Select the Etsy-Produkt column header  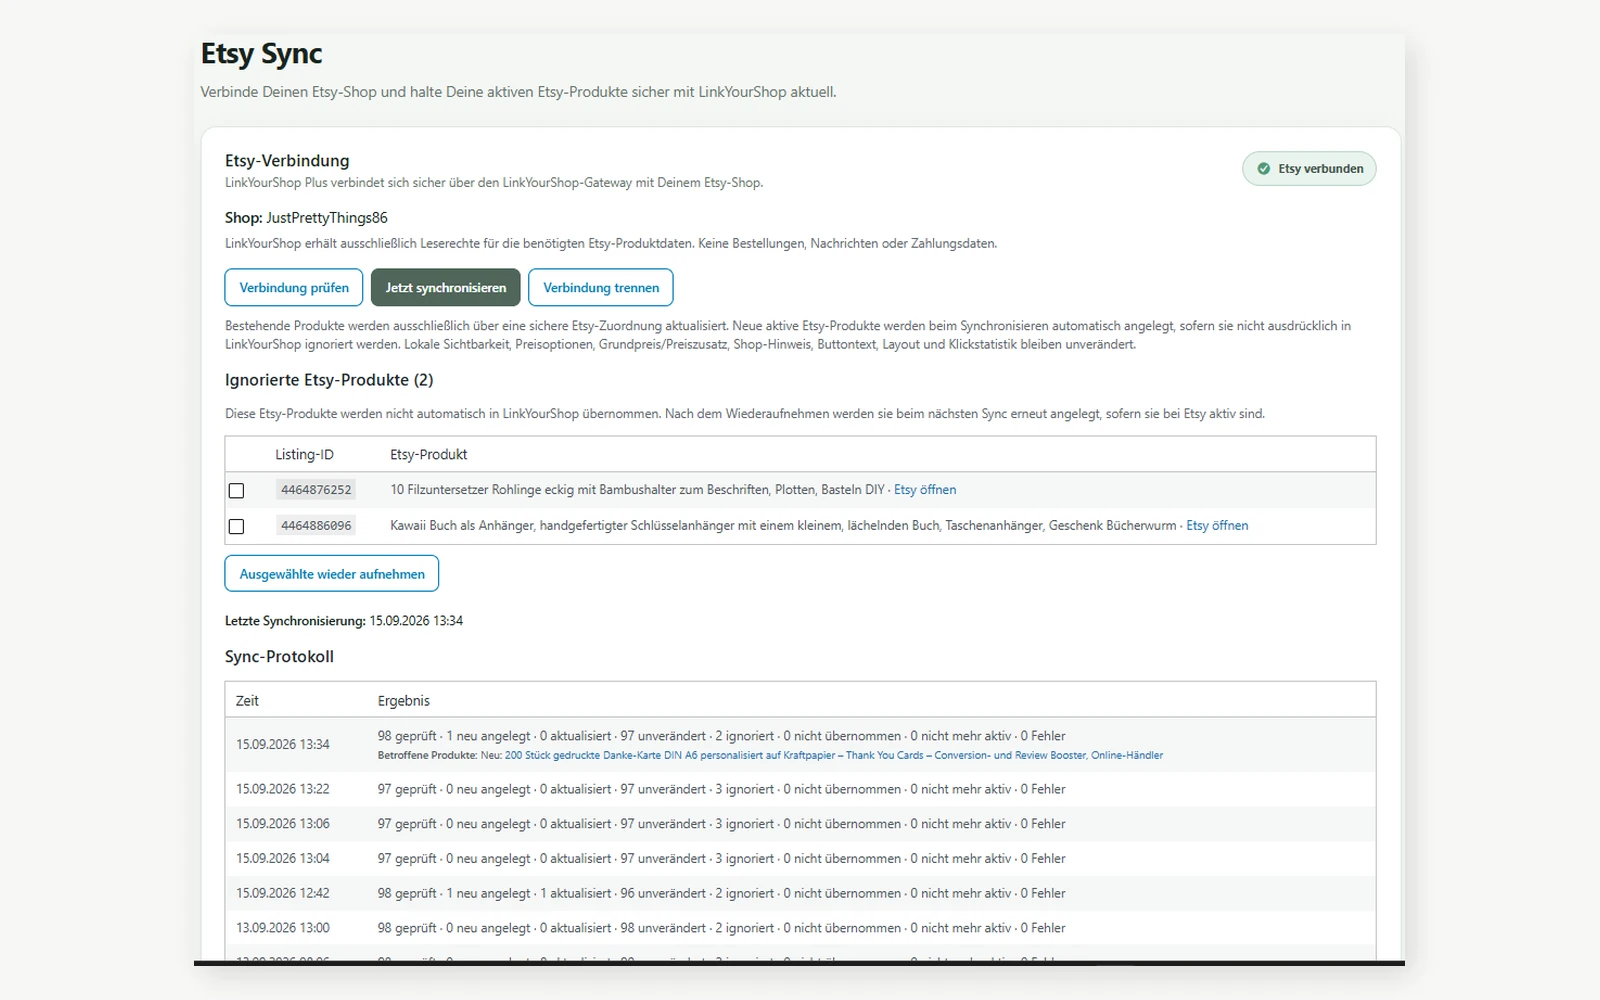tap(429, 454)
